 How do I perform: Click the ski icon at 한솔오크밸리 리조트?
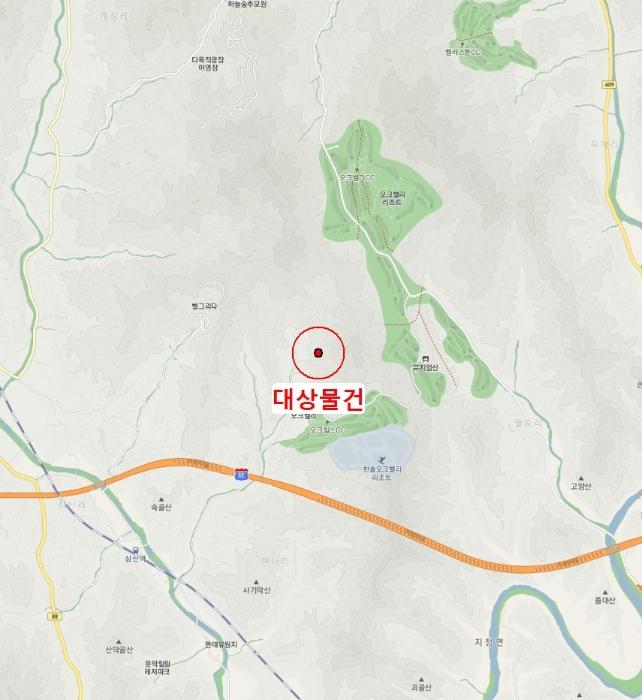(x=382, y=461)
